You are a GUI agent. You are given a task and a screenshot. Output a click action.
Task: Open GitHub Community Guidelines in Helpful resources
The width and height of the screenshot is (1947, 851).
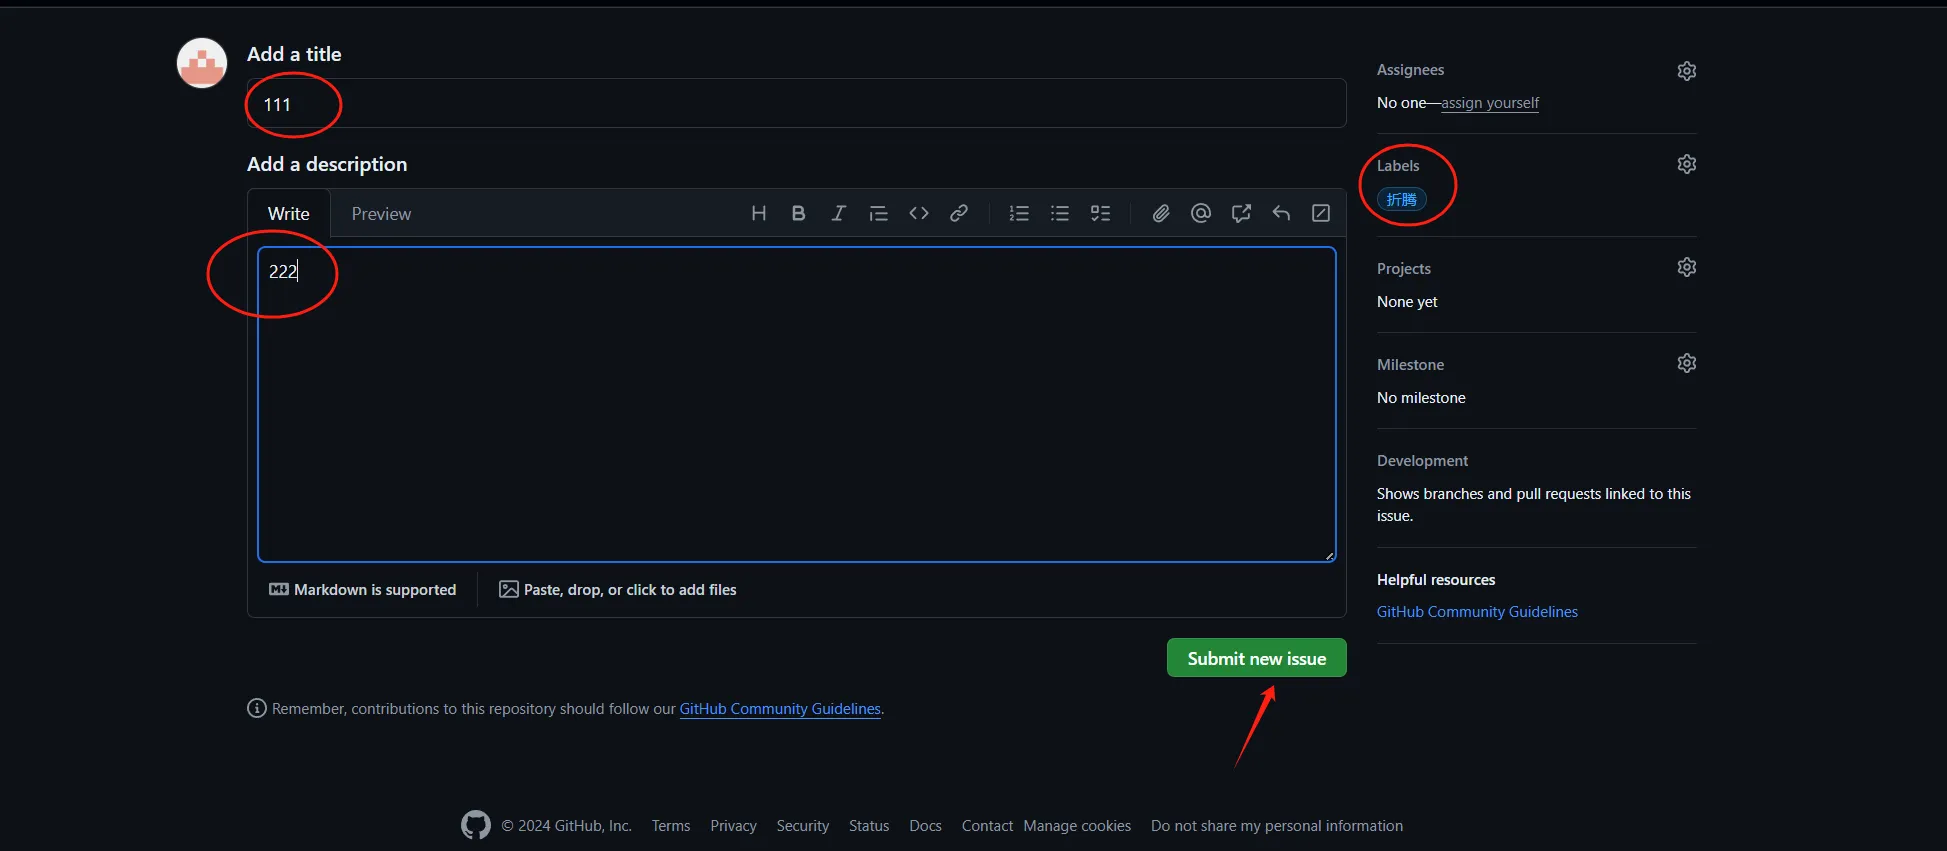pyautogui.click(x=1476, y=612)
